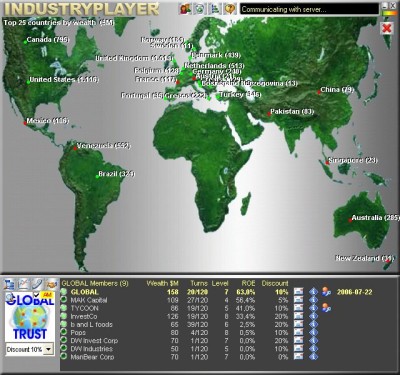Send message to b and L foods envelope icon
This screenshot has height=375, width=400.
(x=299, y=324)
